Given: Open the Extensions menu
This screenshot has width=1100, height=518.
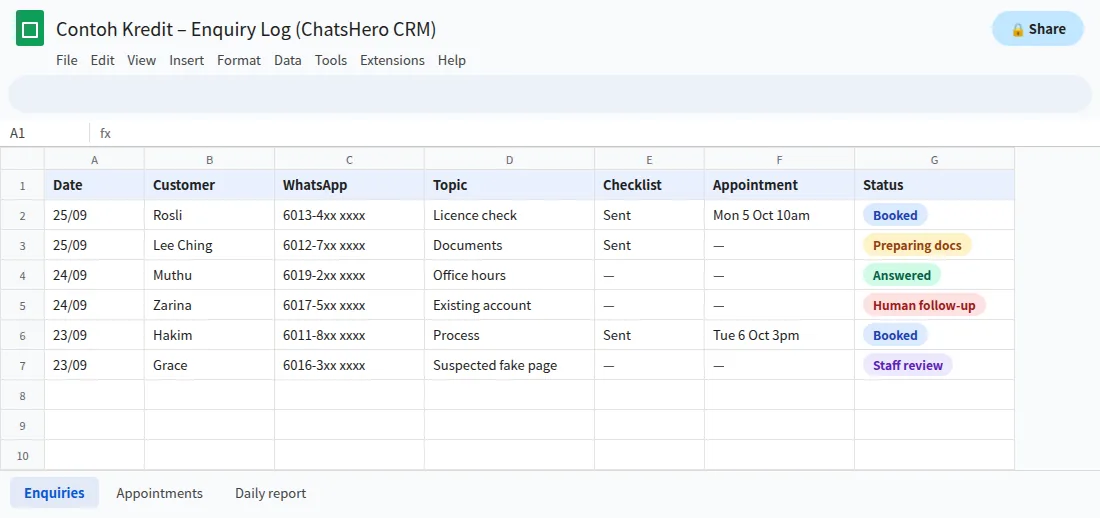Looking at the screenshot, I should tap(392, 60).
